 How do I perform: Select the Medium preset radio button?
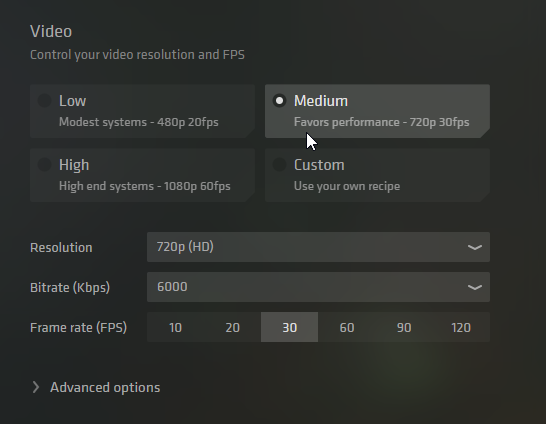click(279, 101)
